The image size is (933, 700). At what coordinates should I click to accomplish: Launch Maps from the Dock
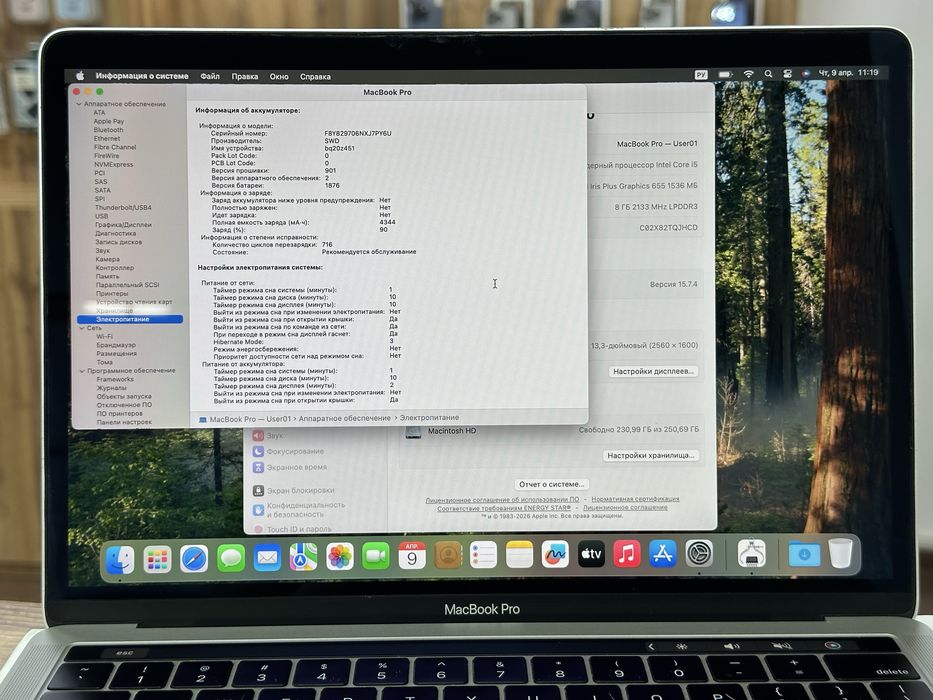tap(303, 558)
